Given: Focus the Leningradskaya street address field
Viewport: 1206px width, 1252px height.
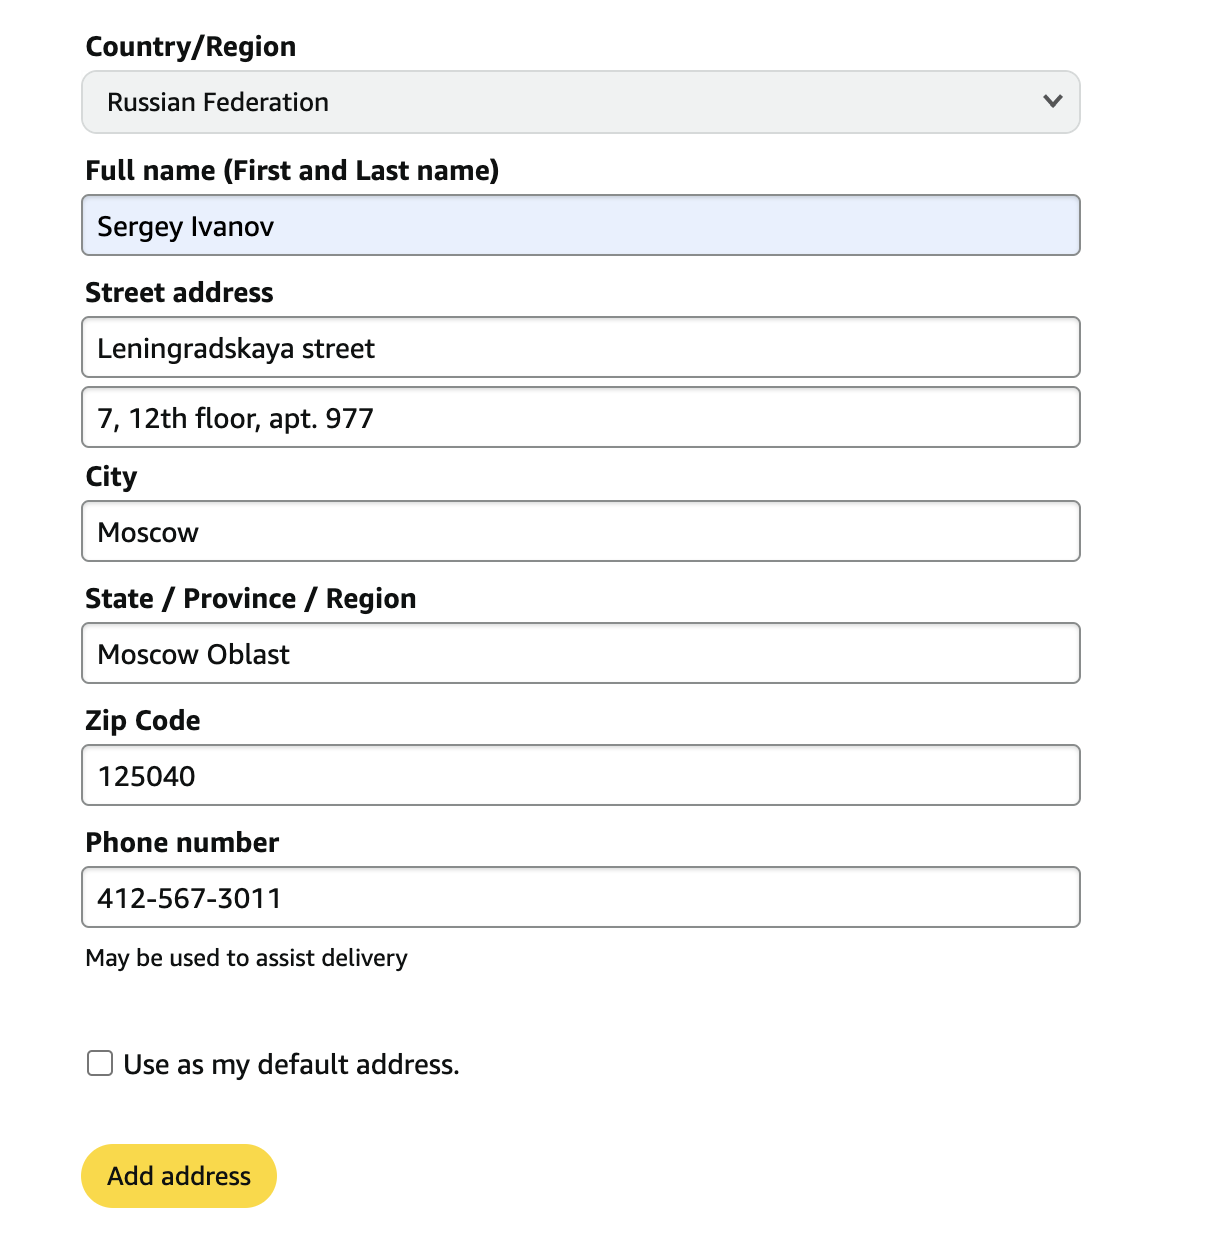Looking at the screenshot, I should 580,348.
